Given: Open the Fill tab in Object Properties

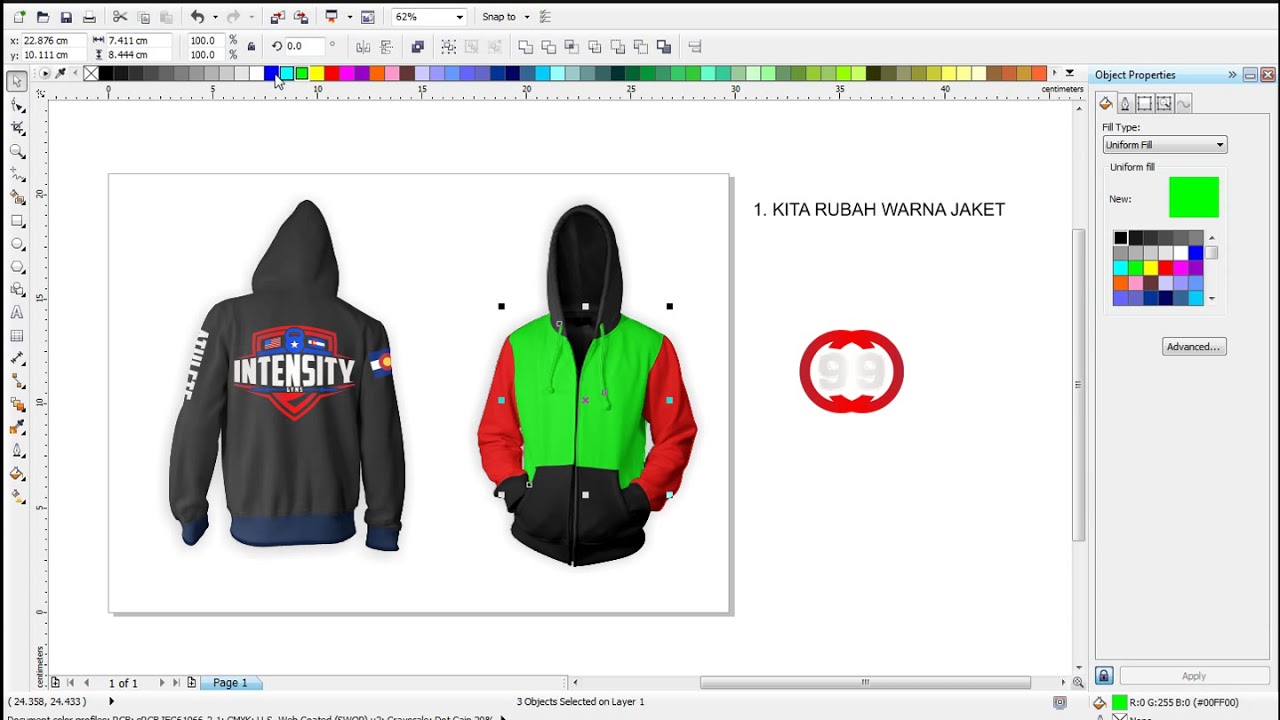Looking at the screenshot, I should tap(1106, 104).
